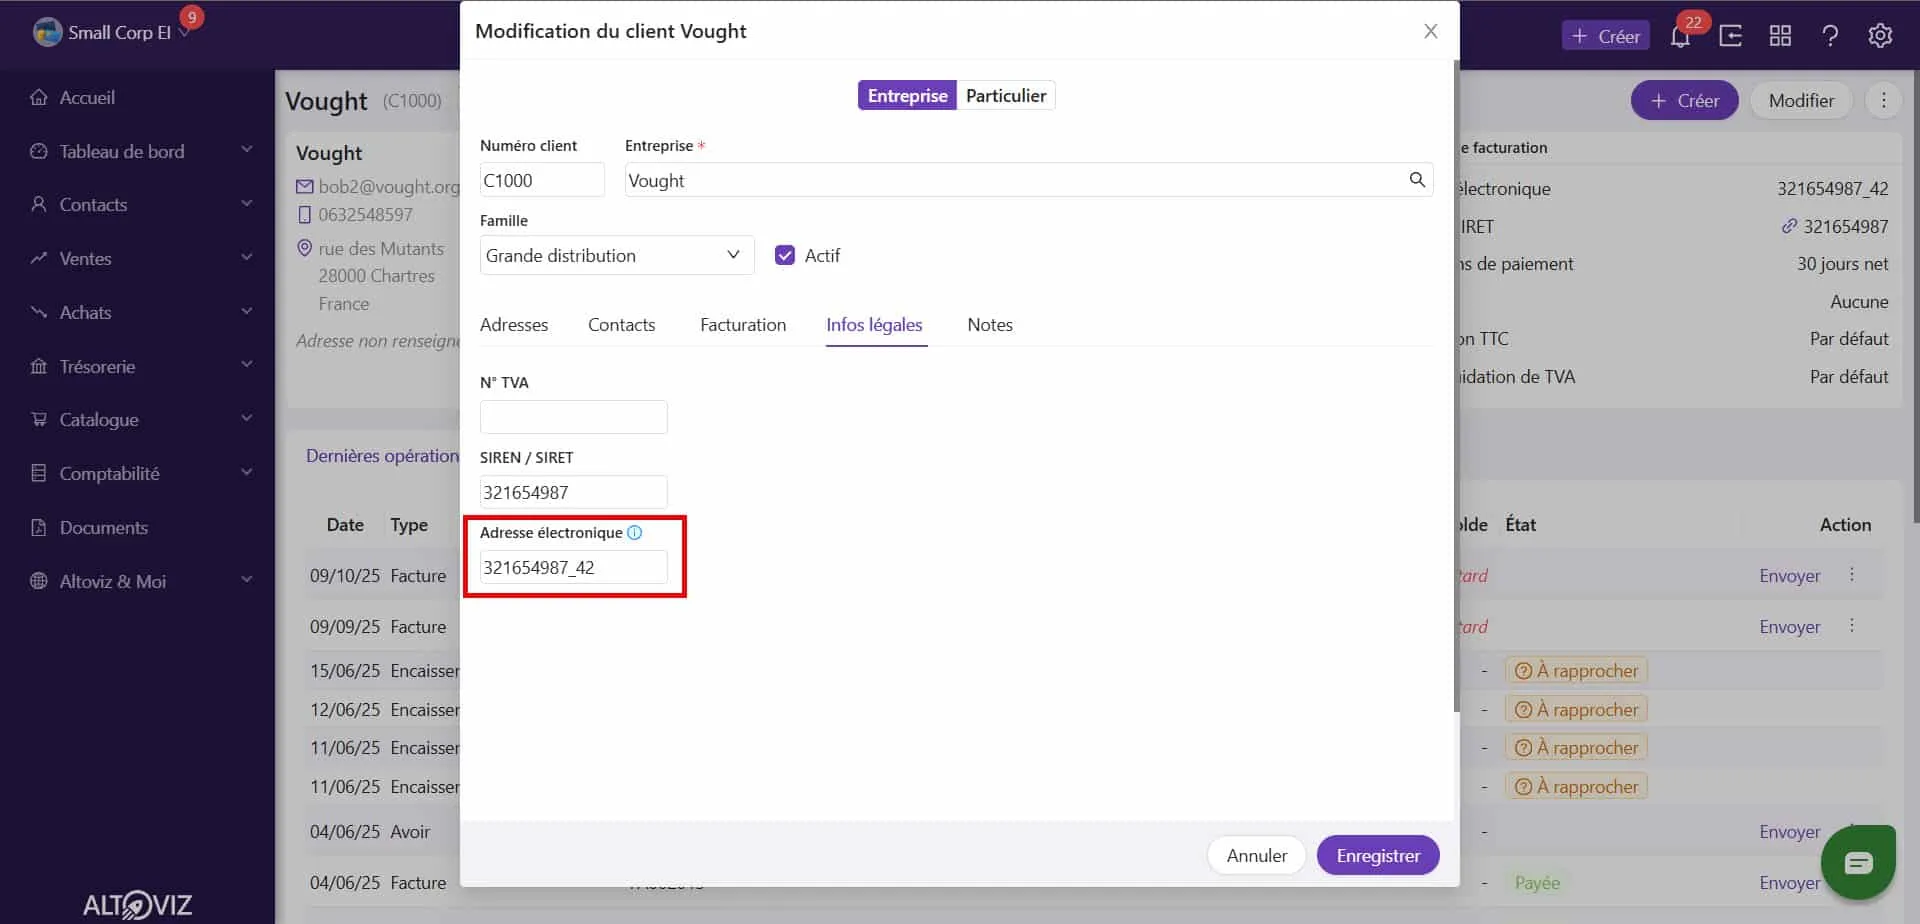The height and width of the screenshot is (924, 1920).
Task: Click the Achats trend-down icon
Action: click(39, 312)
